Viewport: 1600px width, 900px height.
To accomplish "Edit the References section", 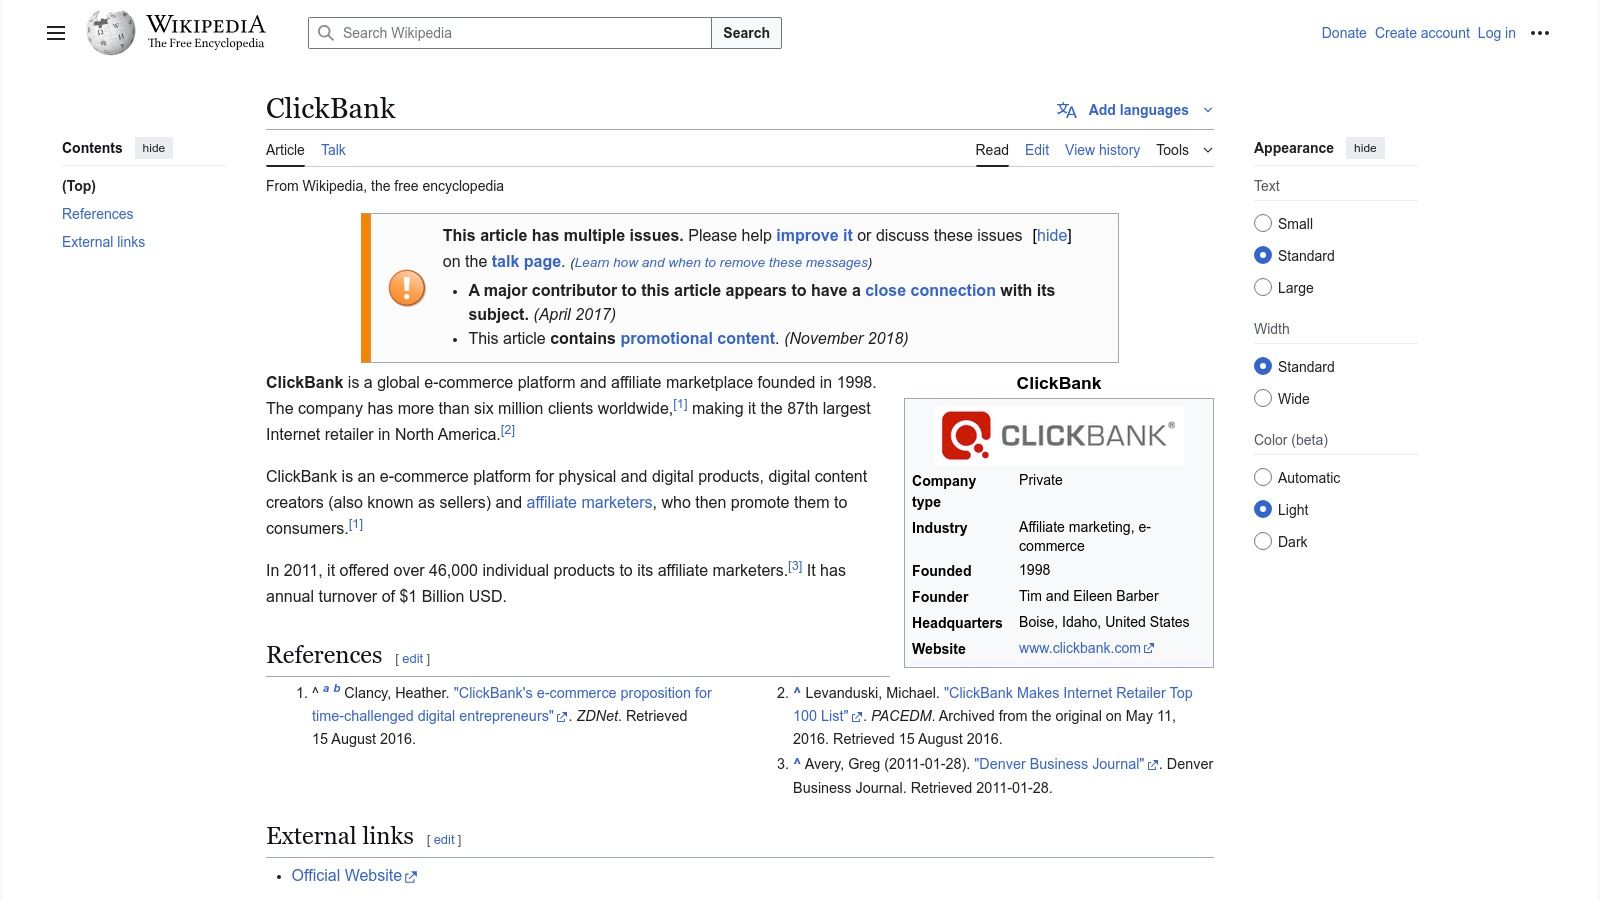I will tap(413, 659).
